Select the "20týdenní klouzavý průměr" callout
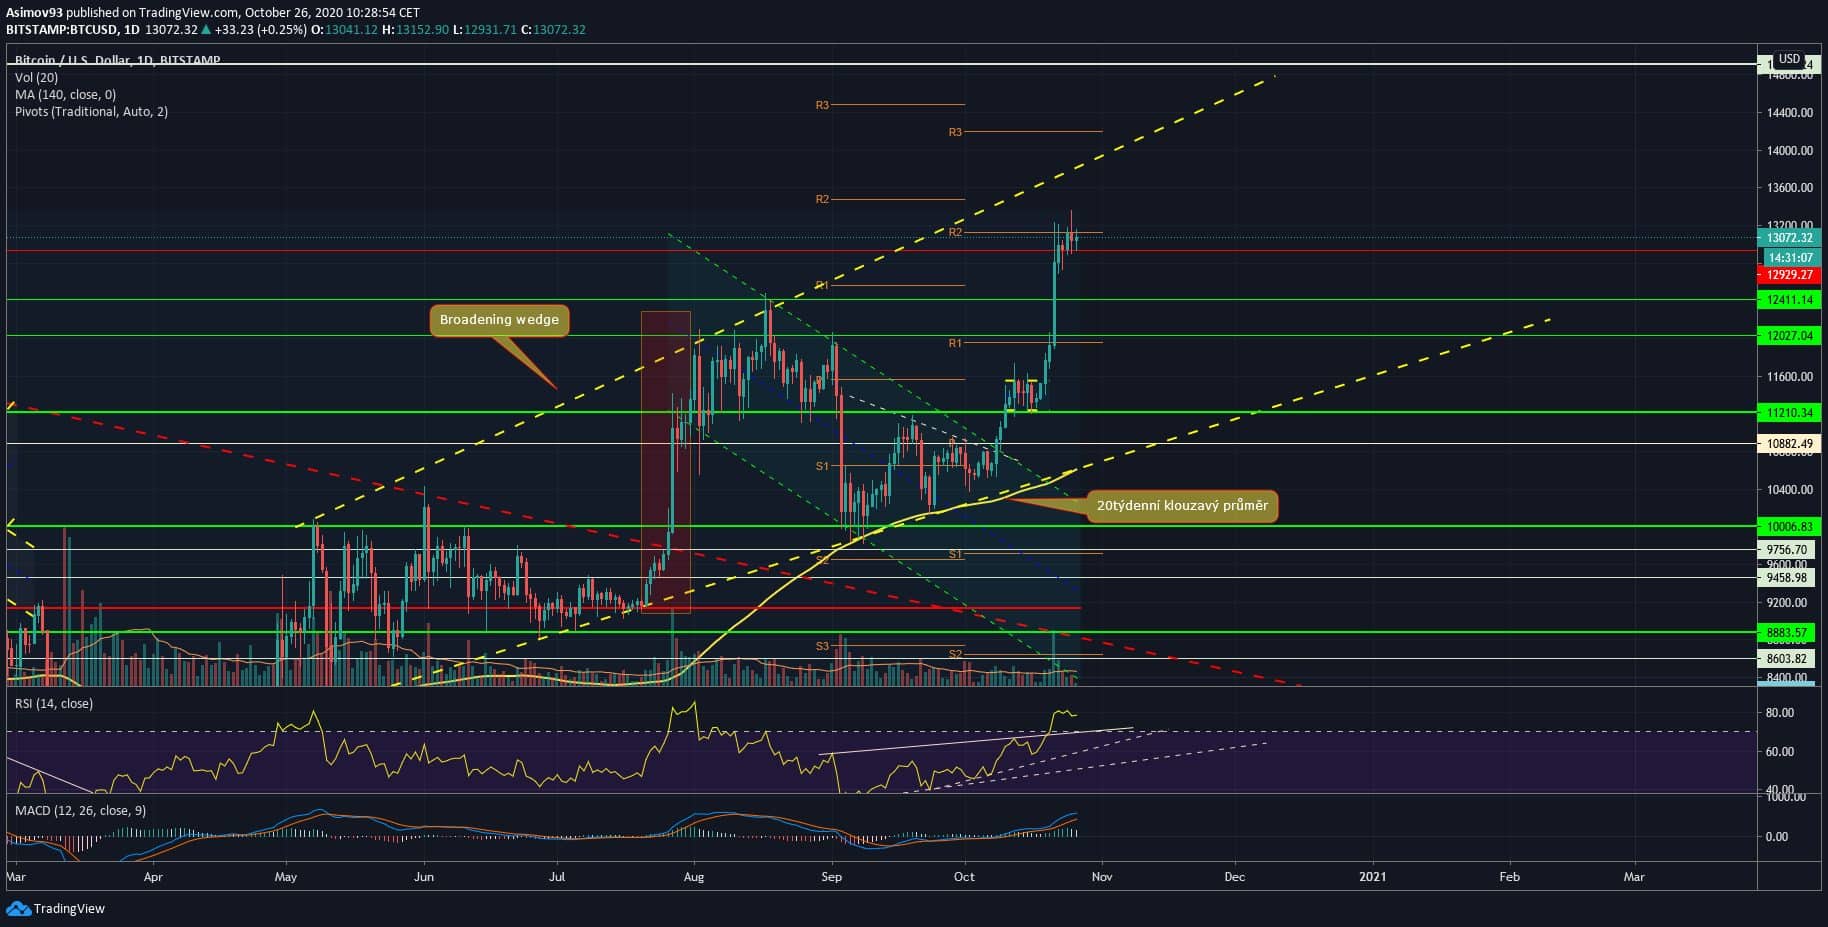 1182,506
